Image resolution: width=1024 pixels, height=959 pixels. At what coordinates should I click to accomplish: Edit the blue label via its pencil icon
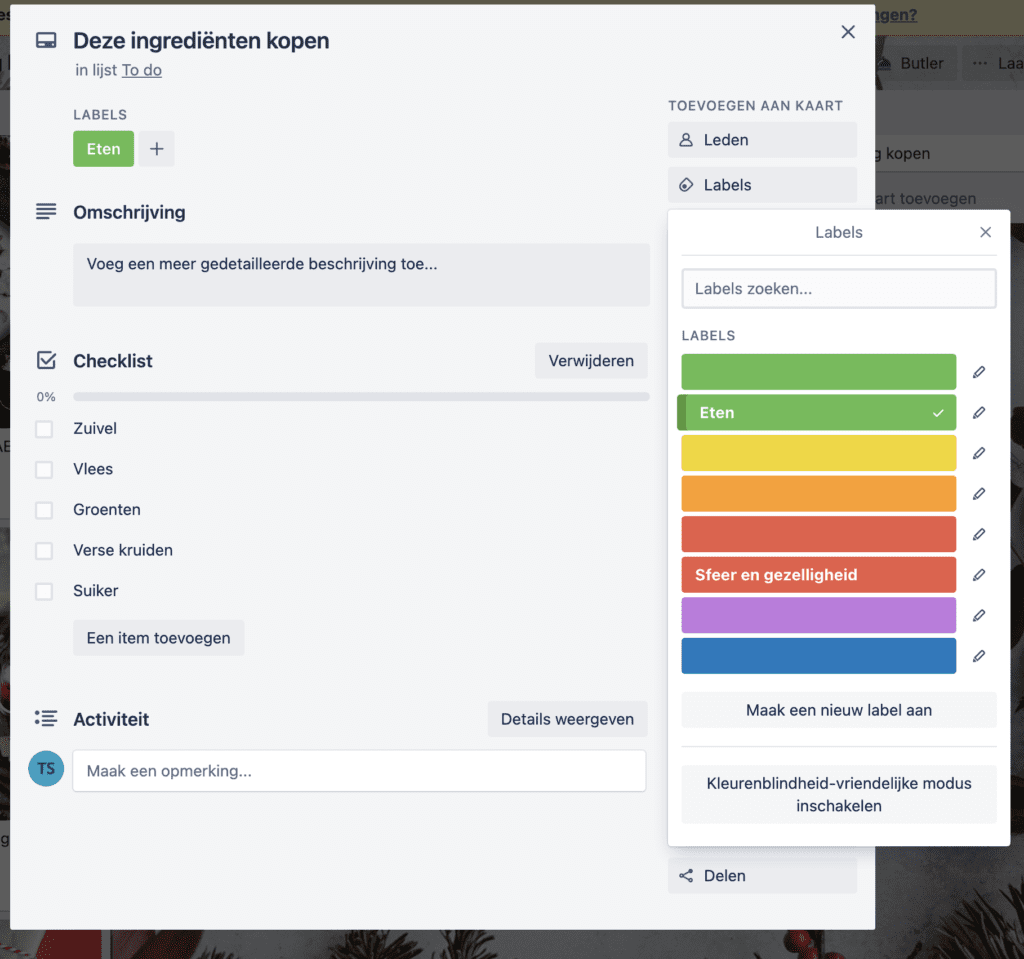pyautogui.click(x=978, y=656)
